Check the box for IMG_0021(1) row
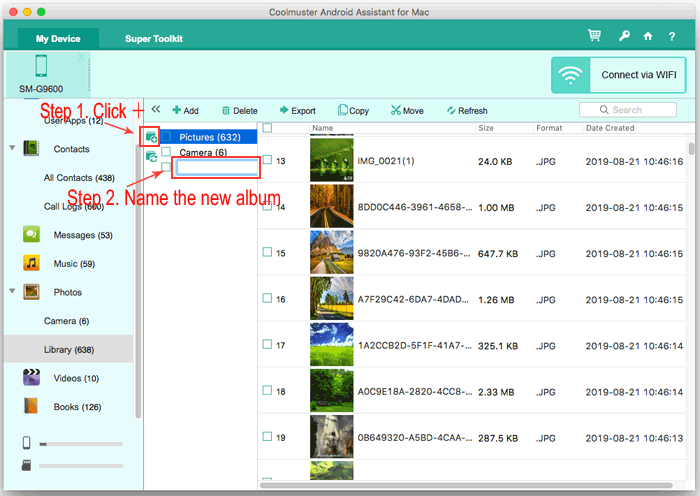Image resolution: width=700 pixels, height=496 pixels. (x=267, y=161)
